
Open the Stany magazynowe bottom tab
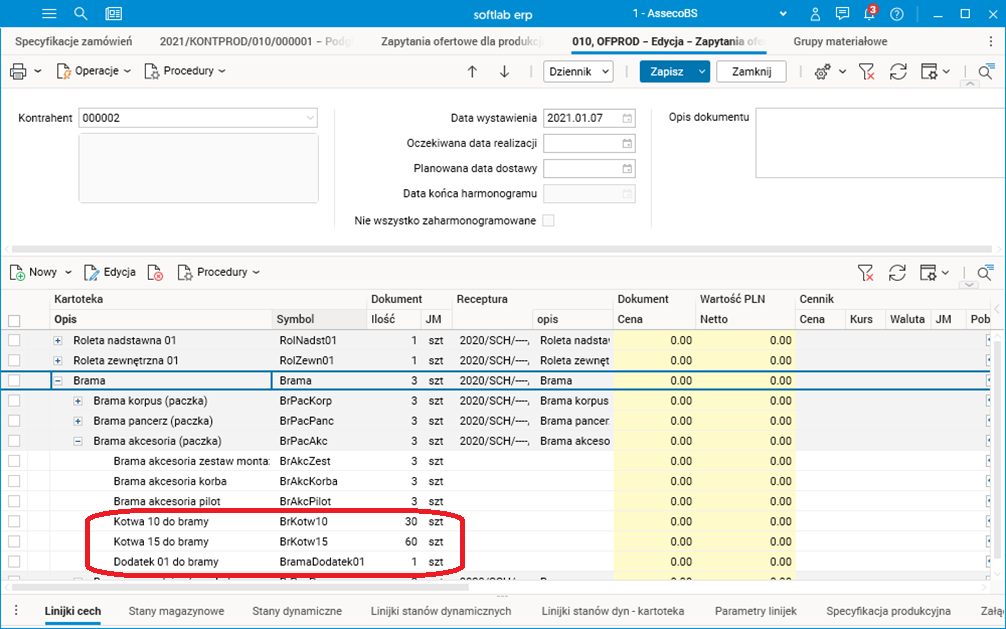pos(176,611)
